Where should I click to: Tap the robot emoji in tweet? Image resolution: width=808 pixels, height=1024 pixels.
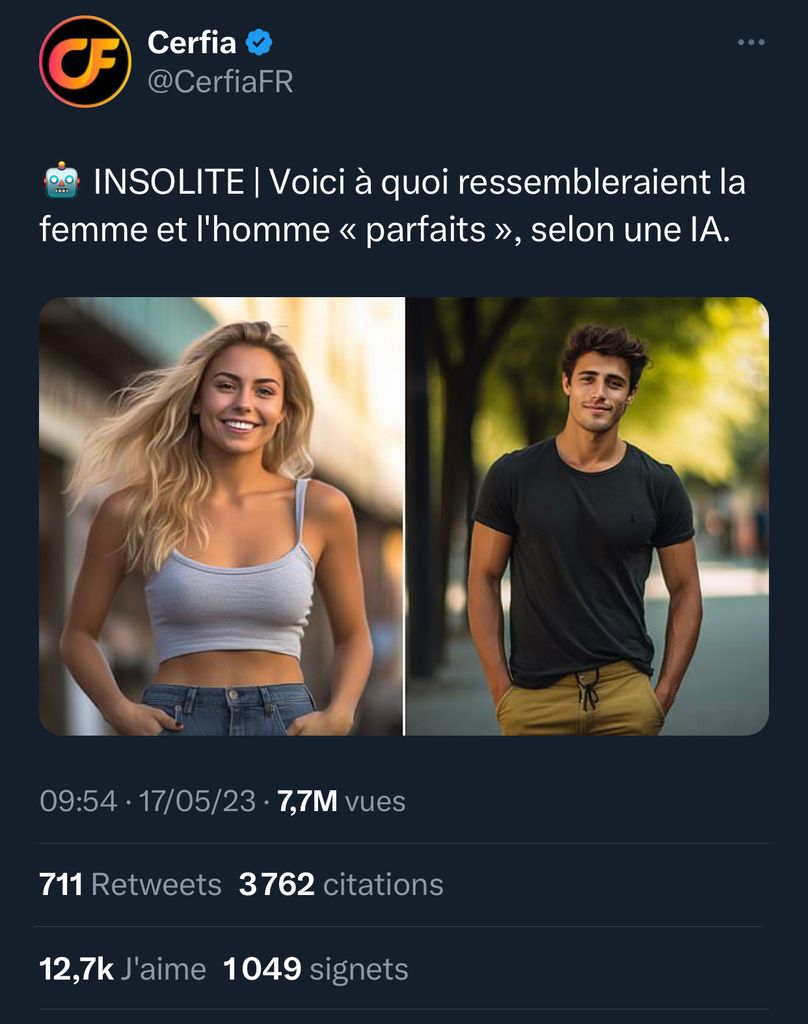(62, 180)
